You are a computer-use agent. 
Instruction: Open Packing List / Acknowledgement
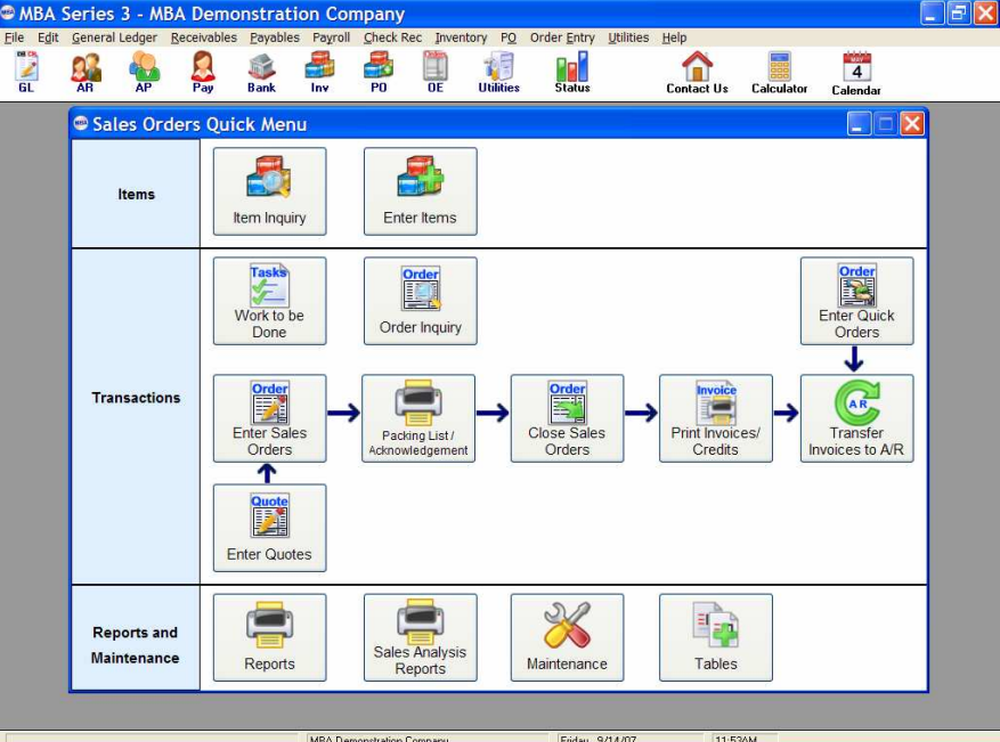(x=418, y=419)
